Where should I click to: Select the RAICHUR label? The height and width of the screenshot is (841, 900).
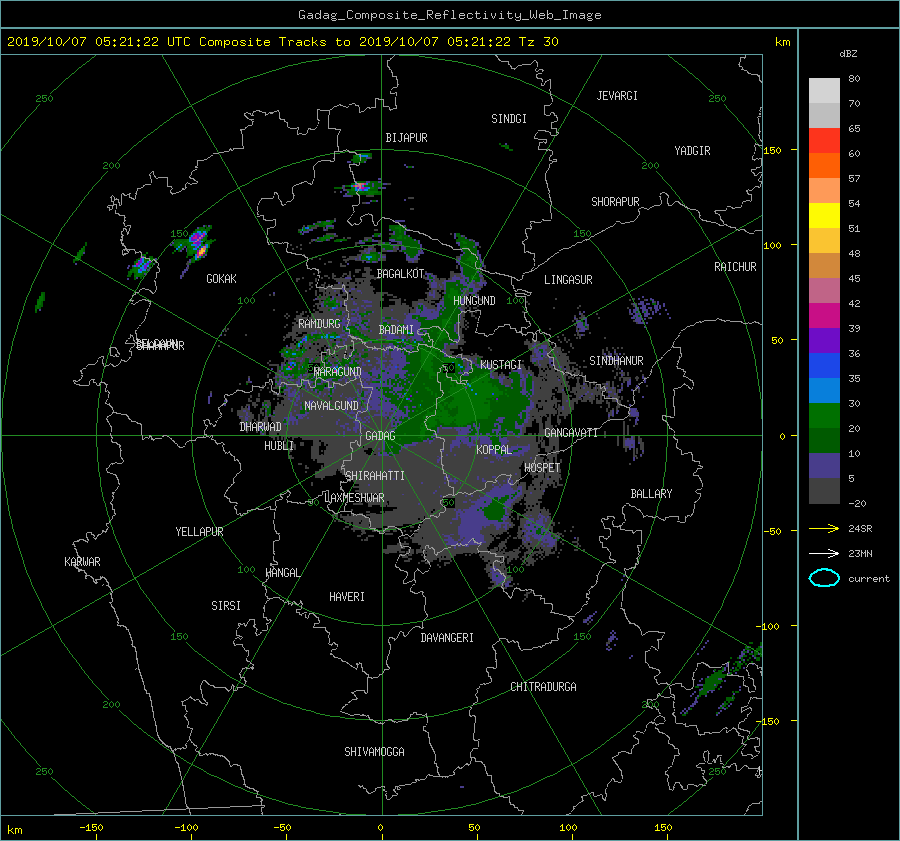735,267
